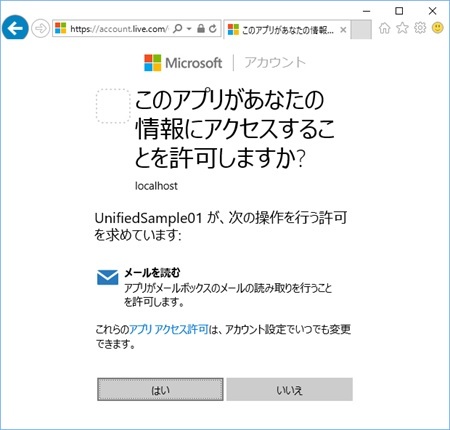The image size is (450, 430).
Task: Open a new blank tab
Action: coord(361,29)
